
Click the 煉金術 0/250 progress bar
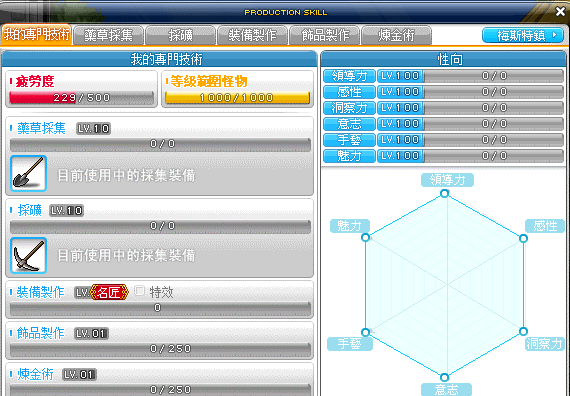(x=160, y=390)
